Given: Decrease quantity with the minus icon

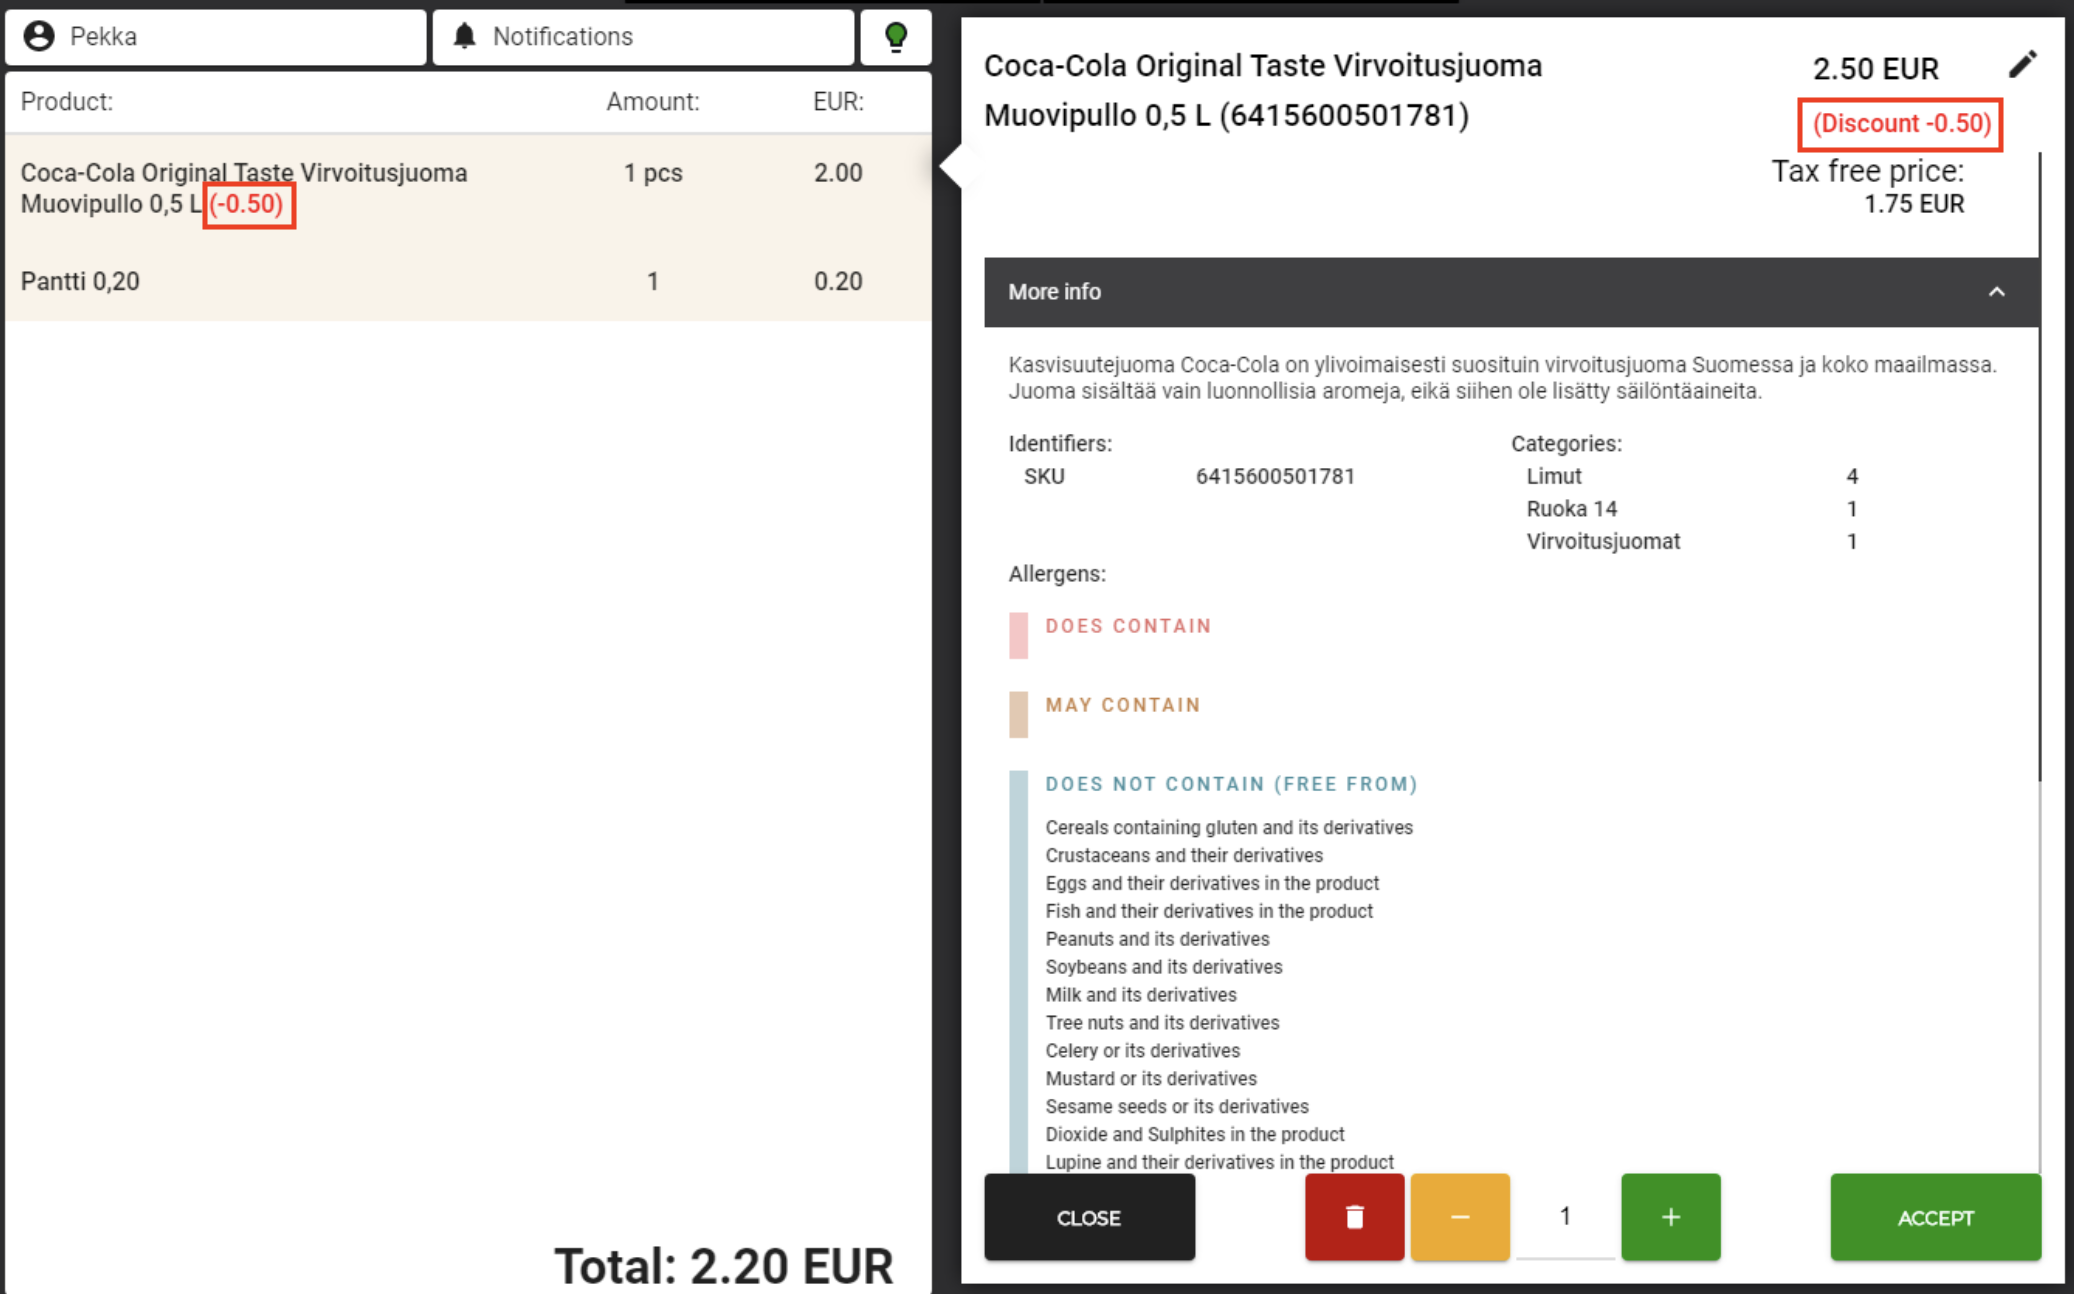Looking at the screenshot, I should 1460,1217.
